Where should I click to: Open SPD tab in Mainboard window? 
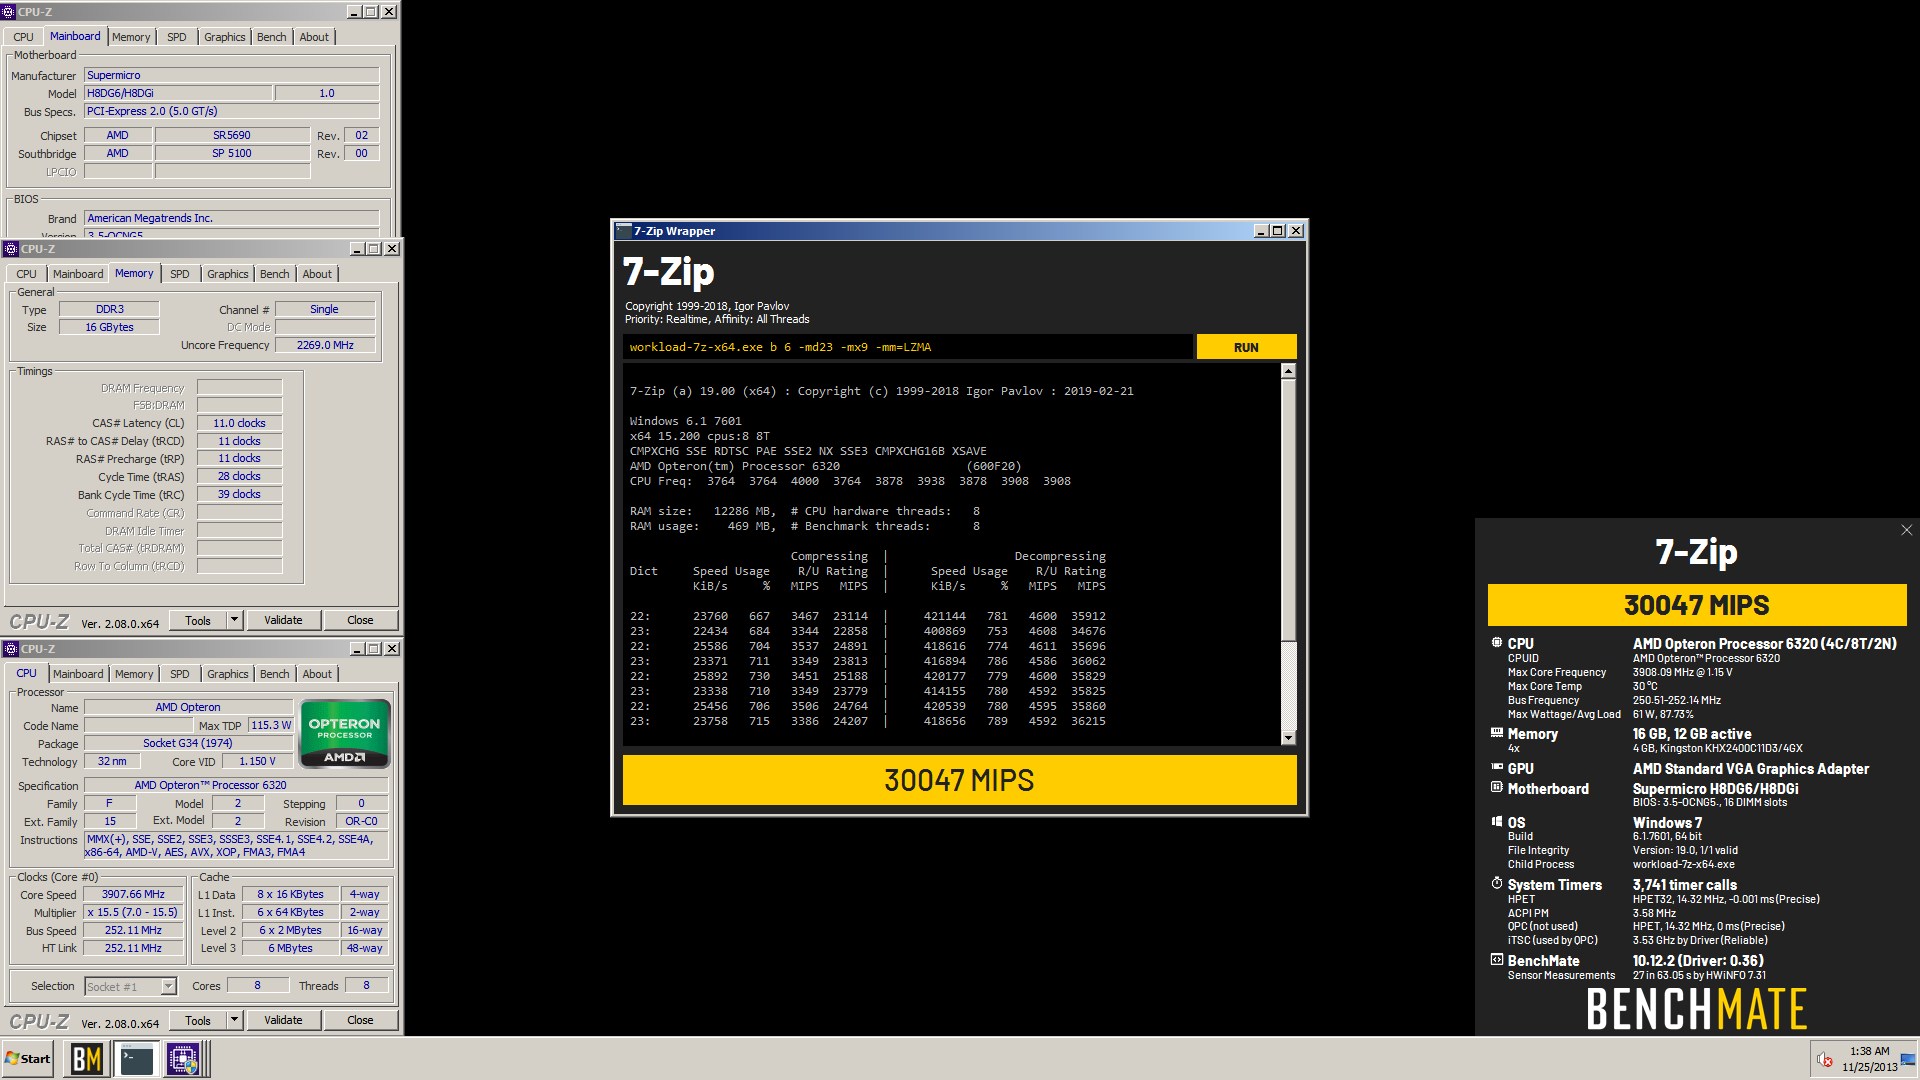177,37
